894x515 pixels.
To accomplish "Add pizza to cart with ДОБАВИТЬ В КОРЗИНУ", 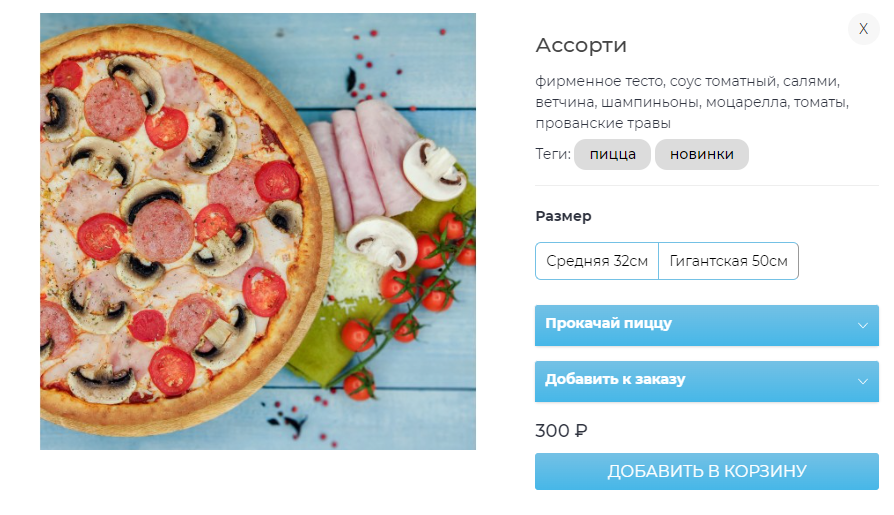I will (706, 471).
